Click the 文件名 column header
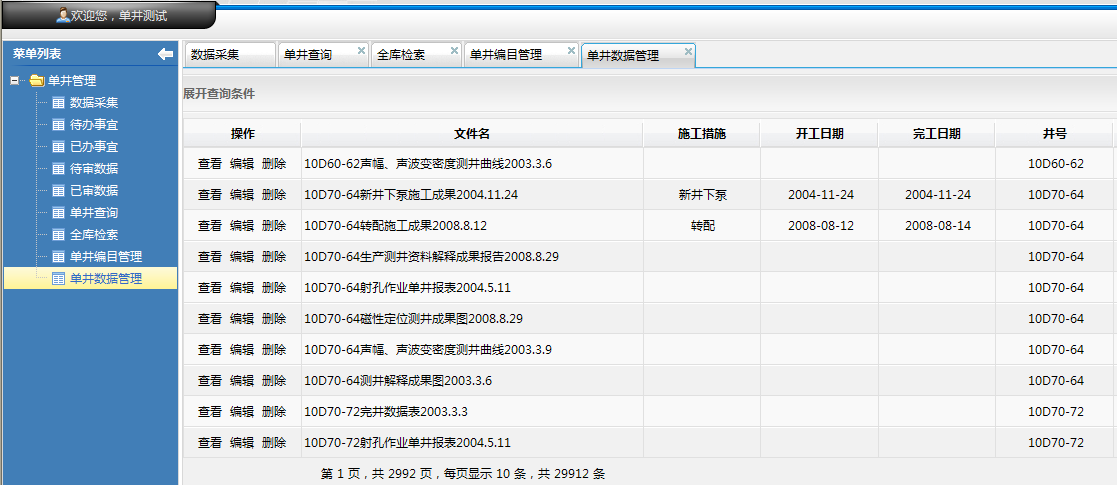Screen dimensions: 1117x485 (x=471, y=134)
